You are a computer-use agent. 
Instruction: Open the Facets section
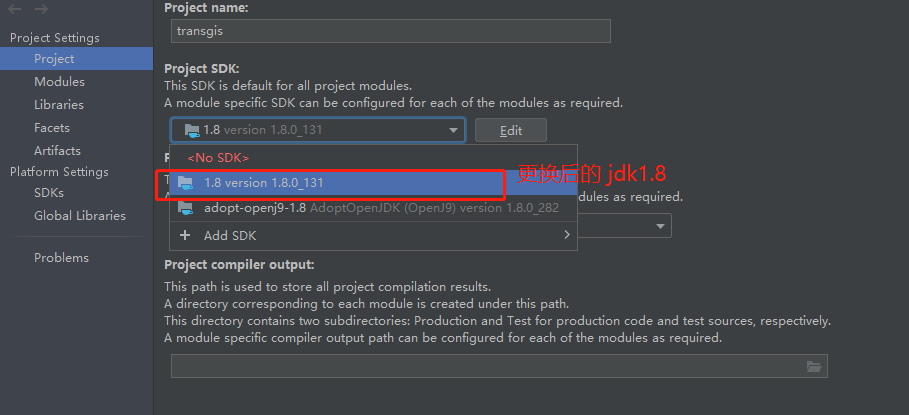click(52, 128)
